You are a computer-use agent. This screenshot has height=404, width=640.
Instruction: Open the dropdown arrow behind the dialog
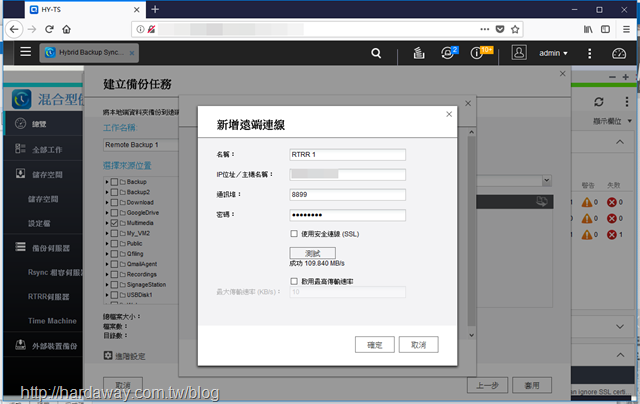[x=547, y=180]
